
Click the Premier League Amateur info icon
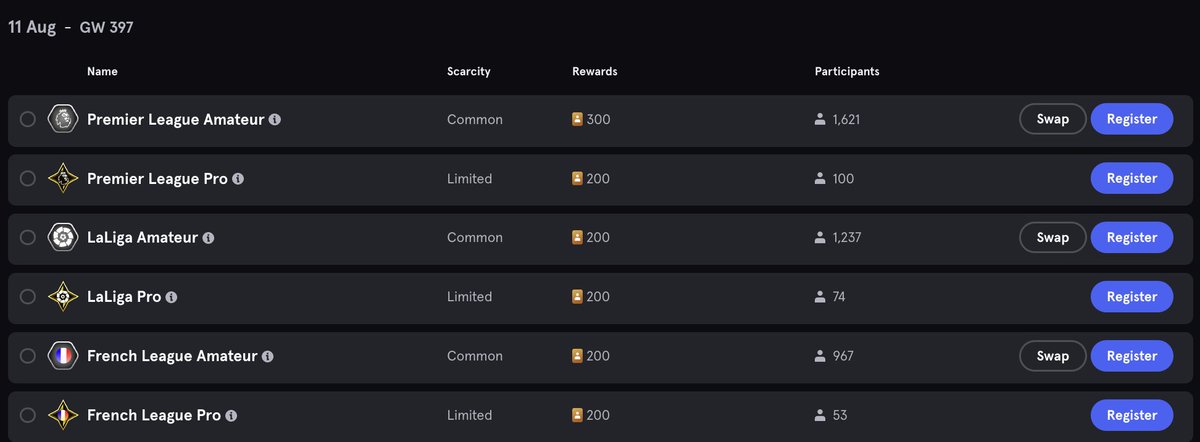pos(275,119)
